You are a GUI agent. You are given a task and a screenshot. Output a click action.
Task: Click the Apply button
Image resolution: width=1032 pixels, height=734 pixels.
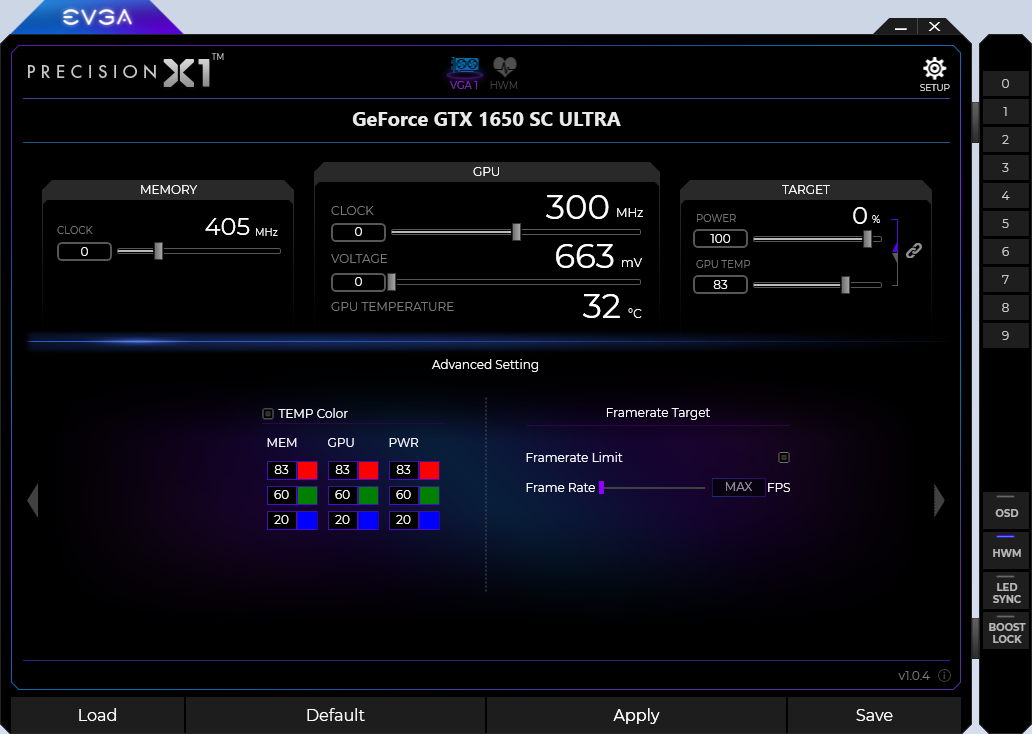pos(636,715)
